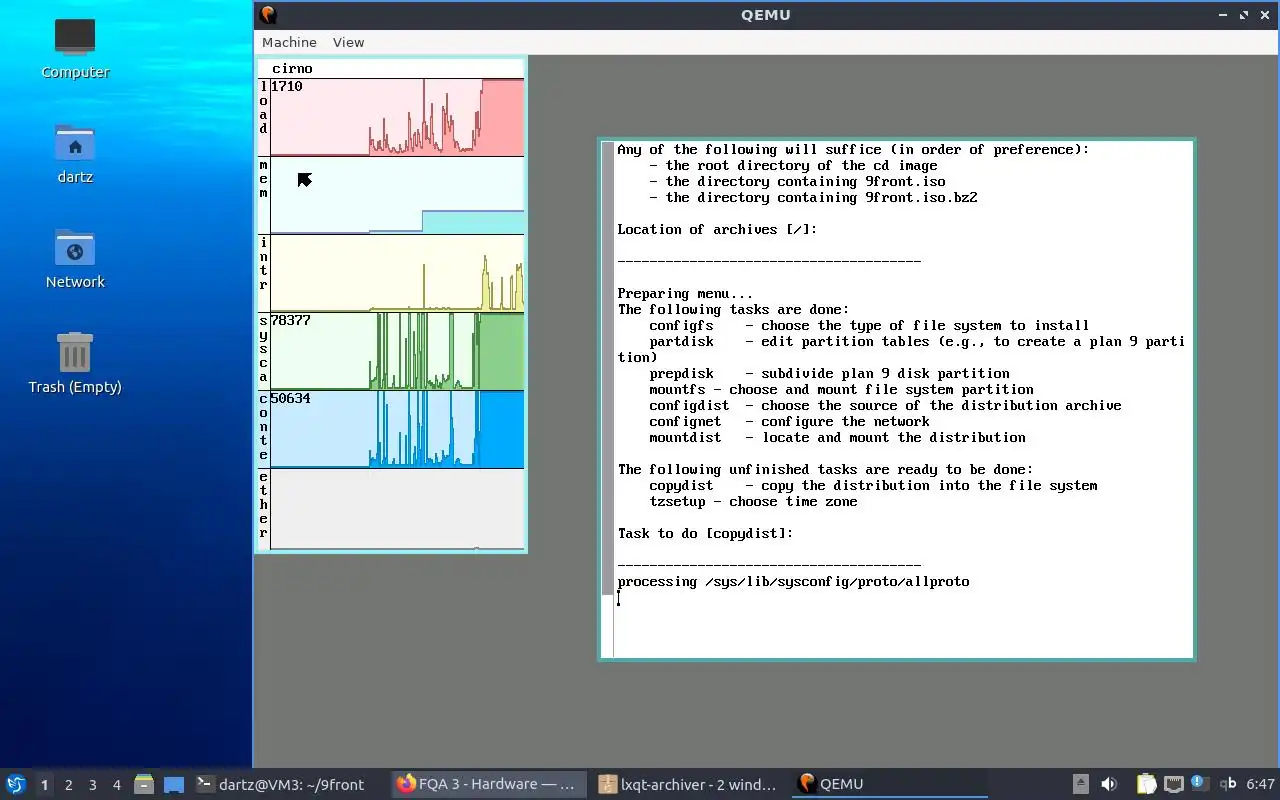Viewport: 1280px width, 800px height.
Task: Click the syscall value 78377
Action: pyautogui.click(x=291, y=320)
